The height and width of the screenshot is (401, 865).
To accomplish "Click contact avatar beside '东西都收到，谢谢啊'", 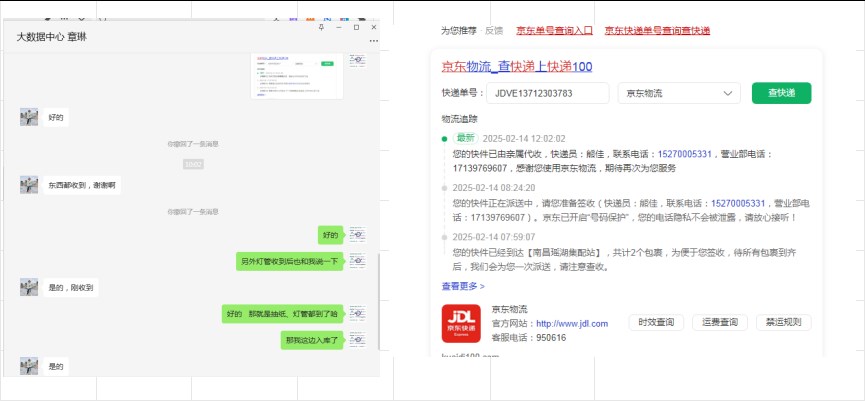I will pos(29,185).
